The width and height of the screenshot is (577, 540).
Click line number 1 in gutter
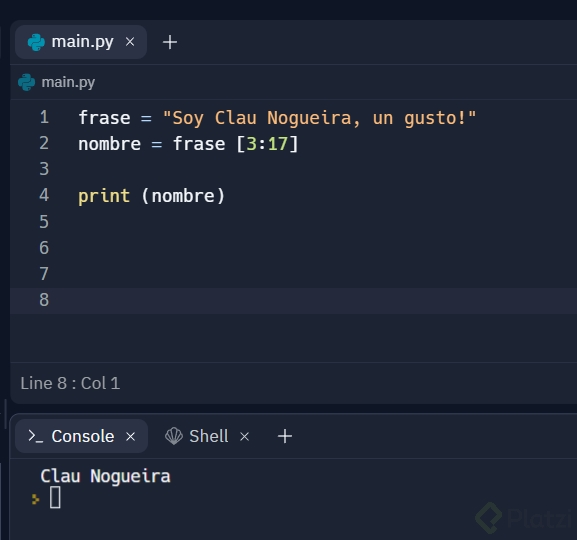click(x=44, y=117)
